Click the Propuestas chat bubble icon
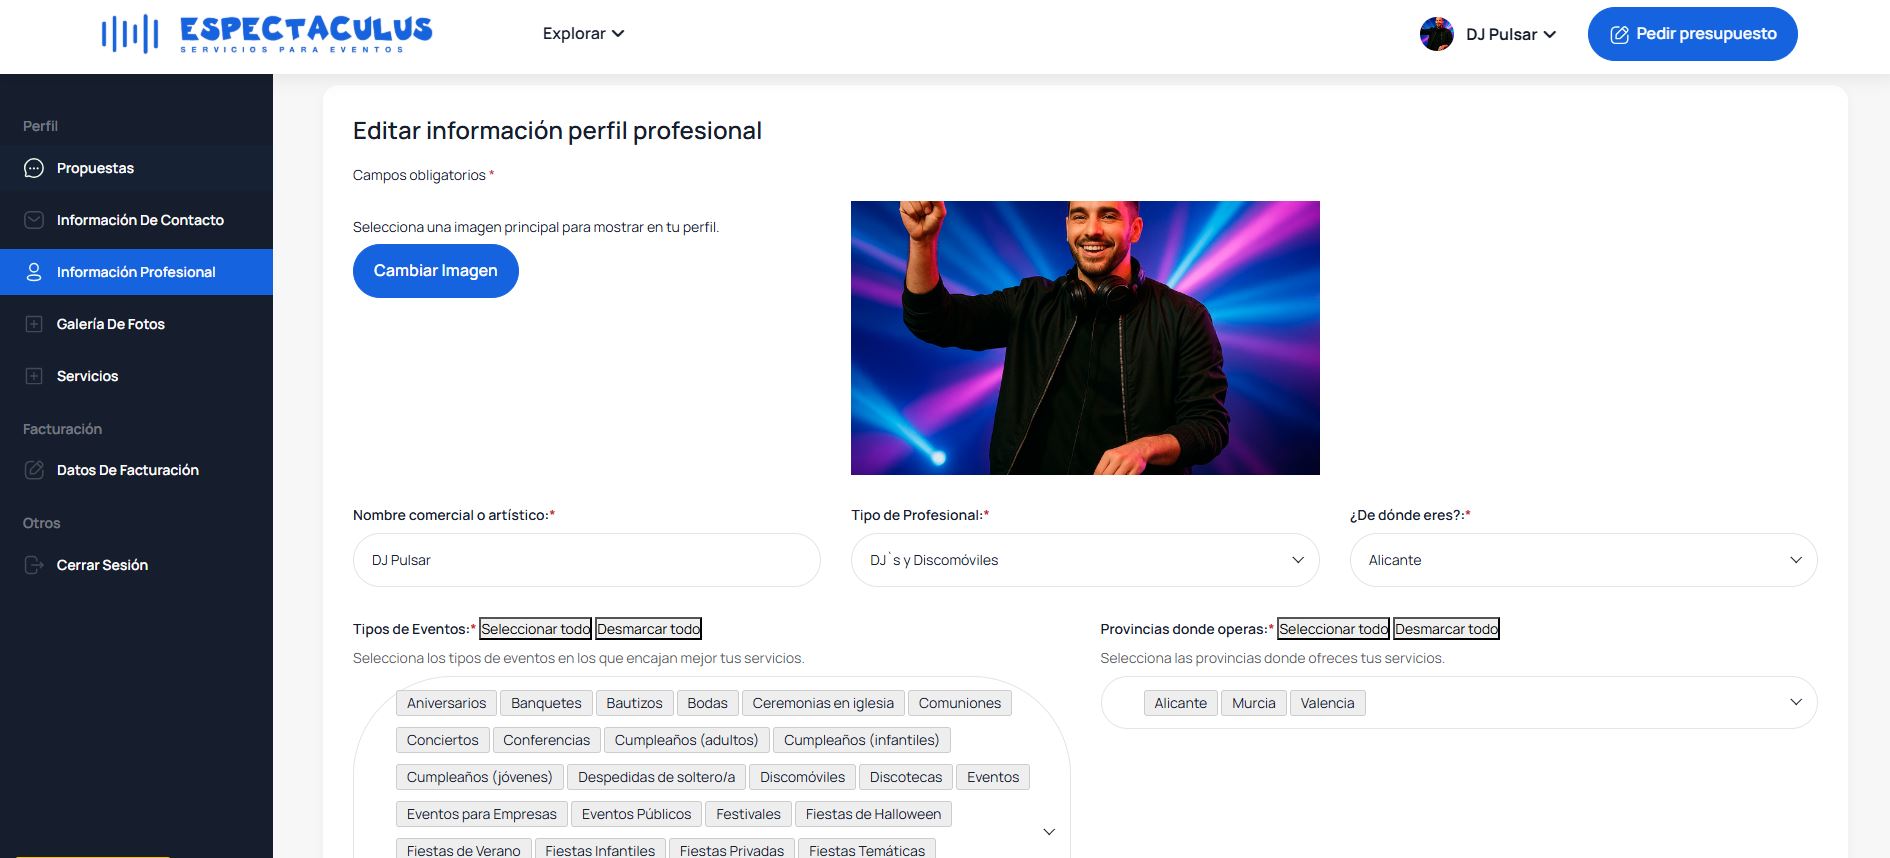The image size is (1890, 858). click(x=34, y=168)
